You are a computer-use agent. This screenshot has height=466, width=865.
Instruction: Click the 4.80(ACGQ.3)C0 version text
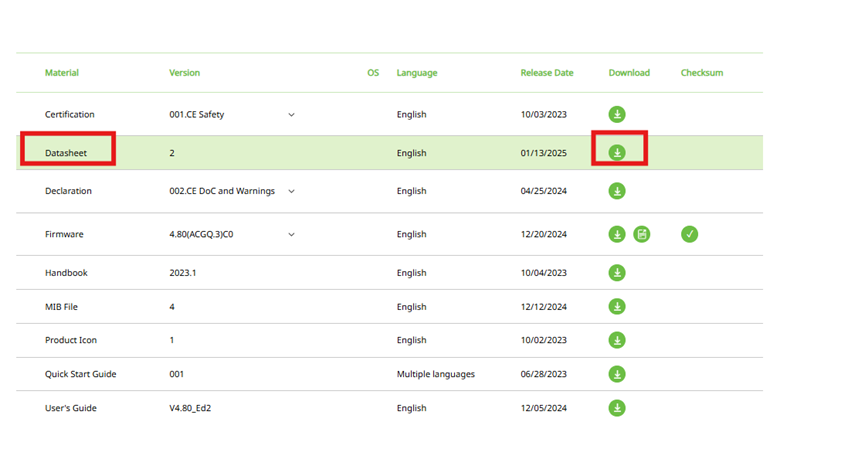coord(201,234)
